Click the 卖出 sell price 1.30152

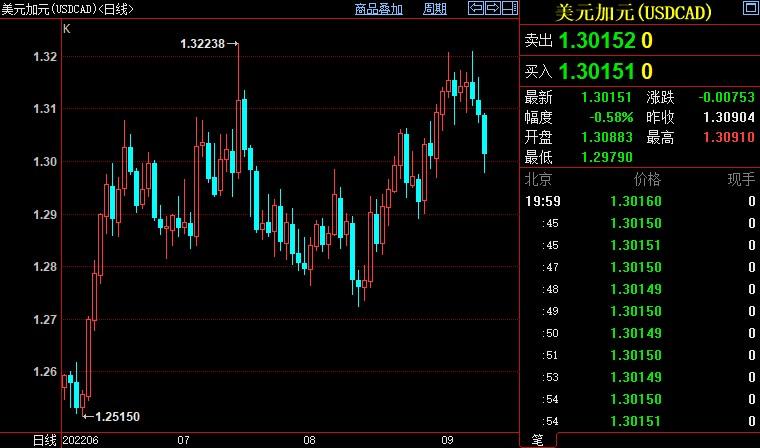click(x=598, y=41)
